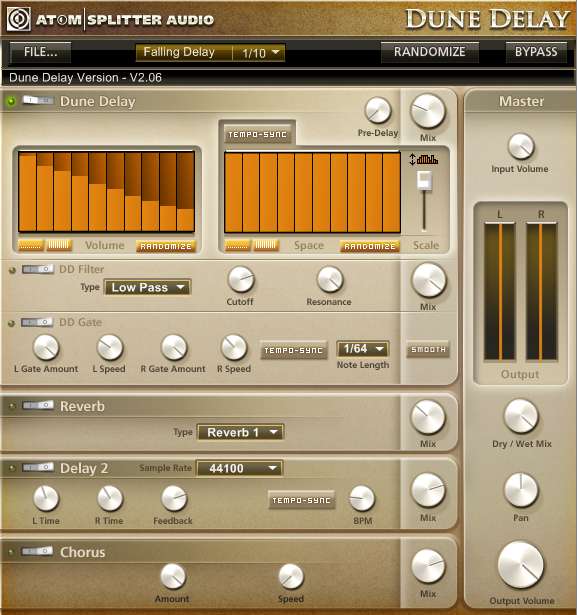Click the R Gate Amount knob
The width and height of the screenshot is (577, 615).
[174, 347]
